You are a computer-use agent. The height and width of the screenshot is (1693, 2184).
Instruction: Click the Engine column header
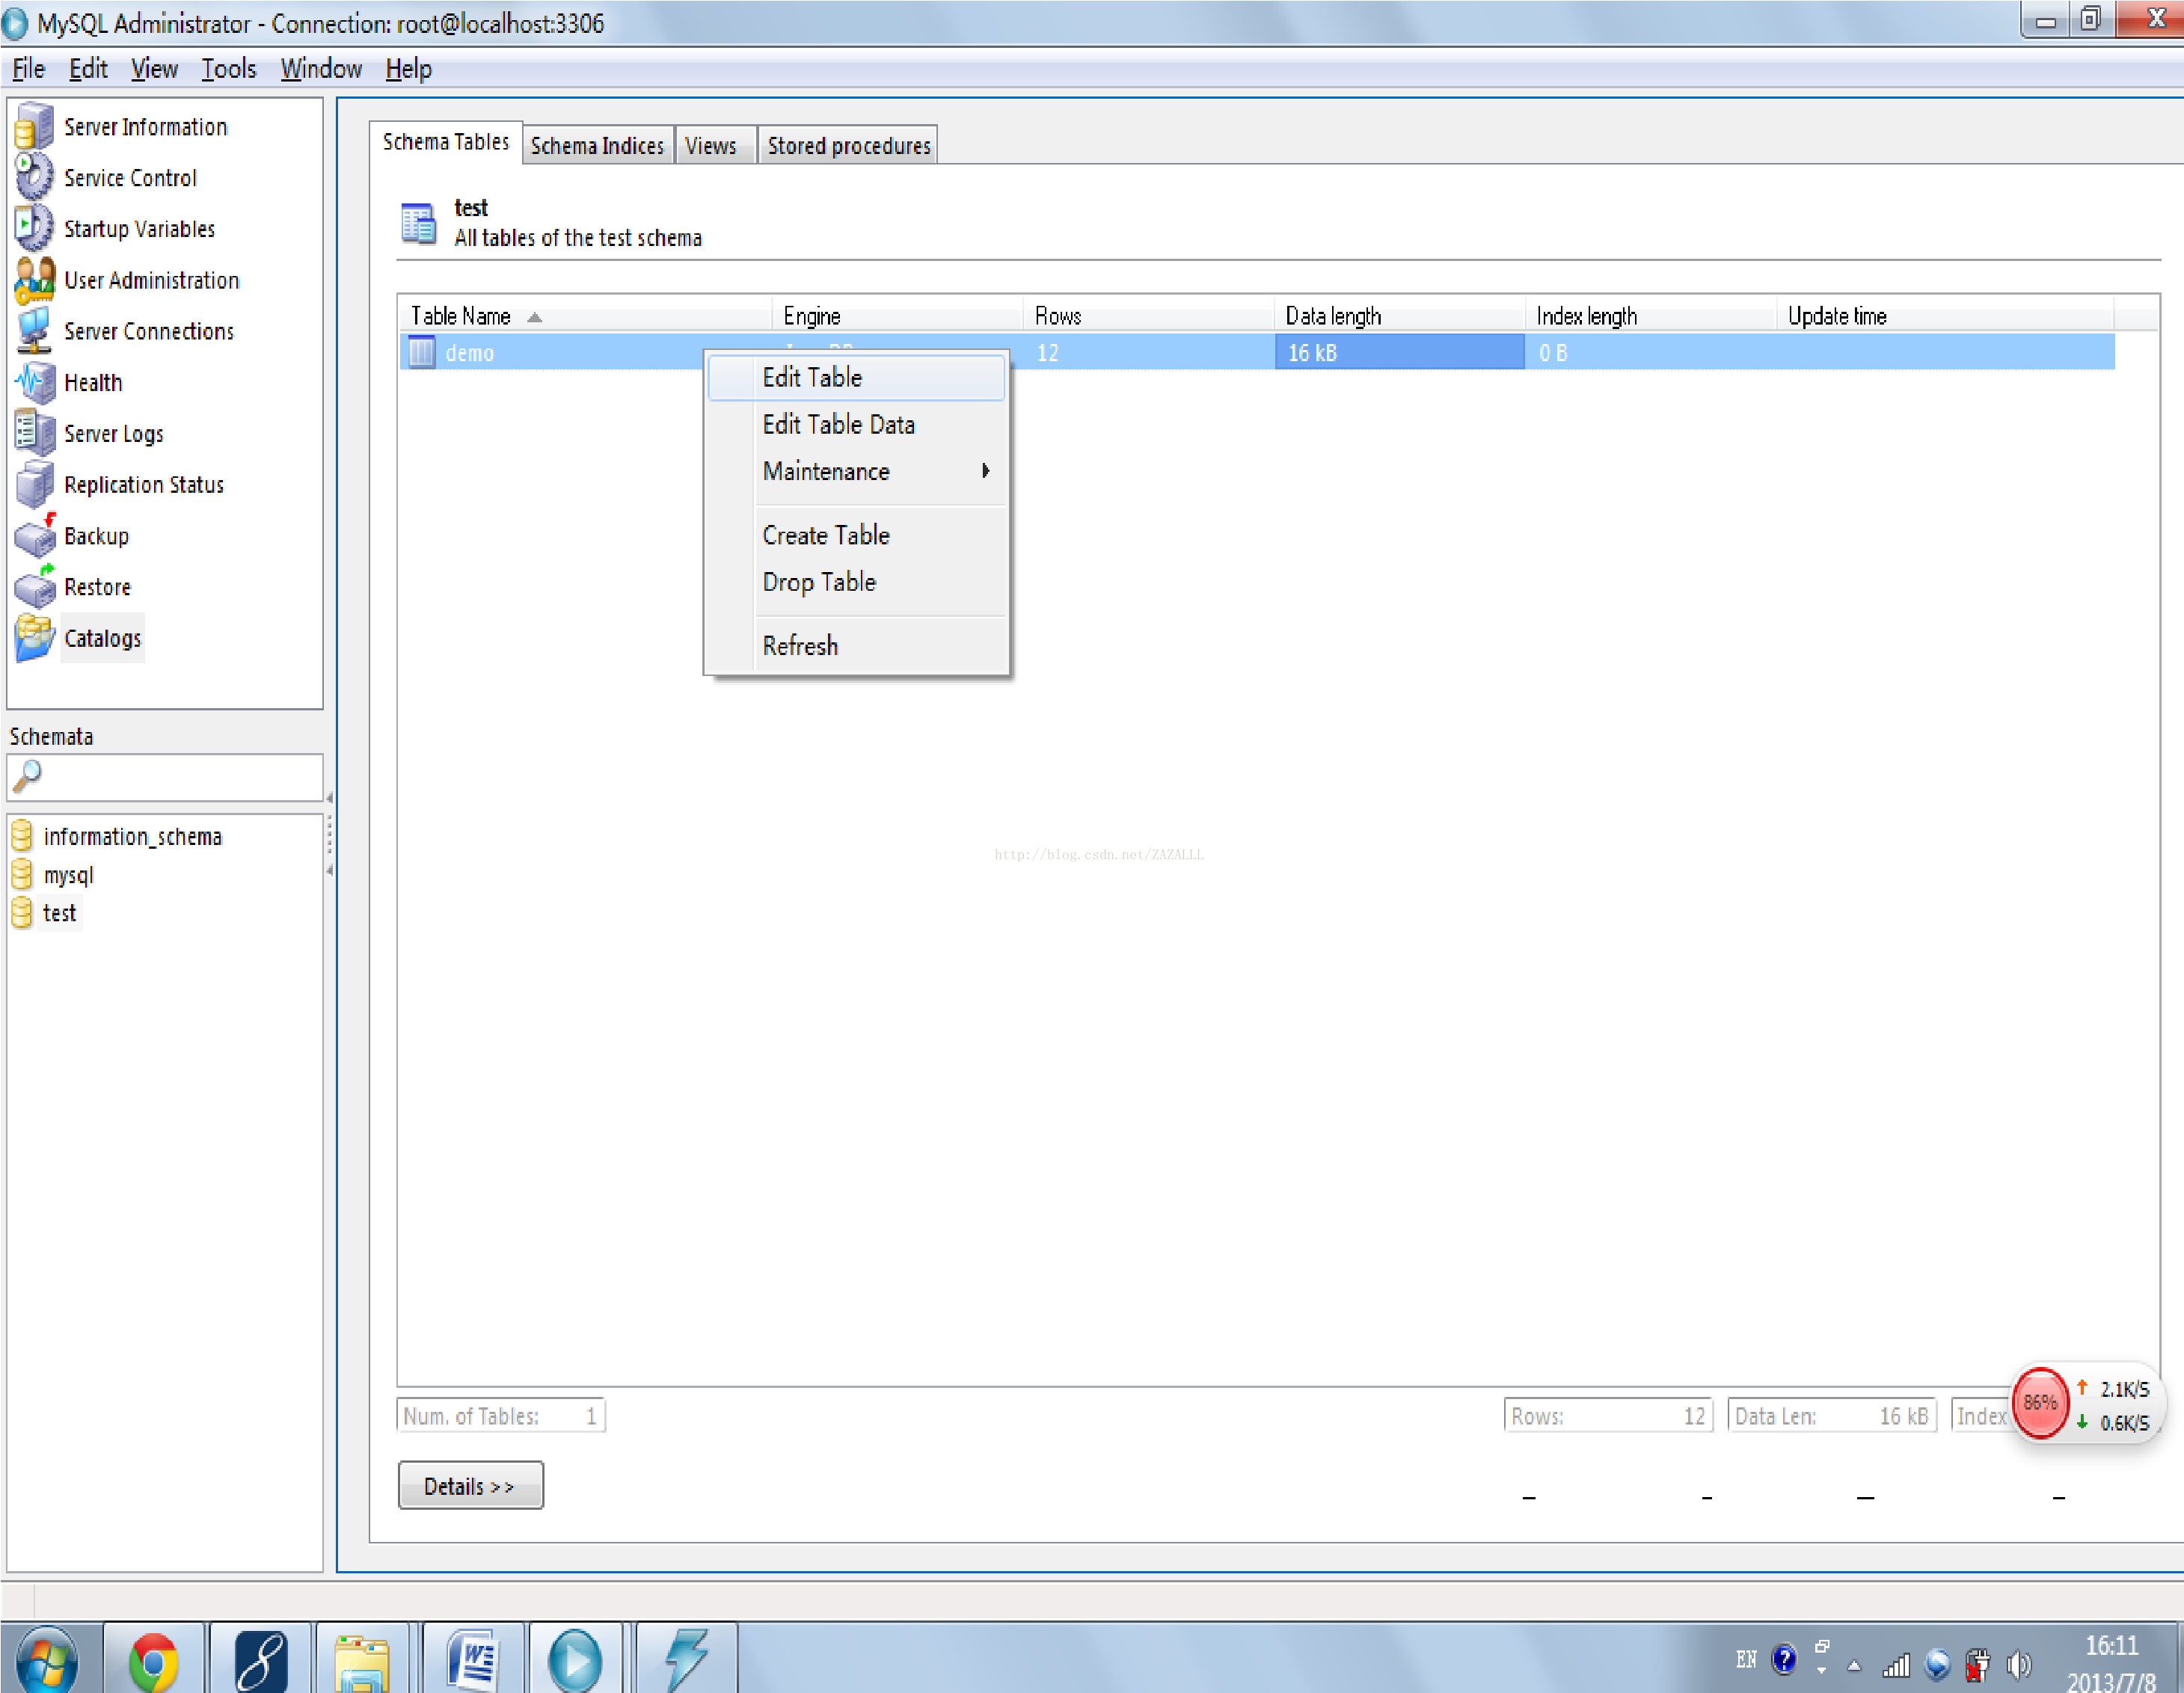[x=897, y=316]
